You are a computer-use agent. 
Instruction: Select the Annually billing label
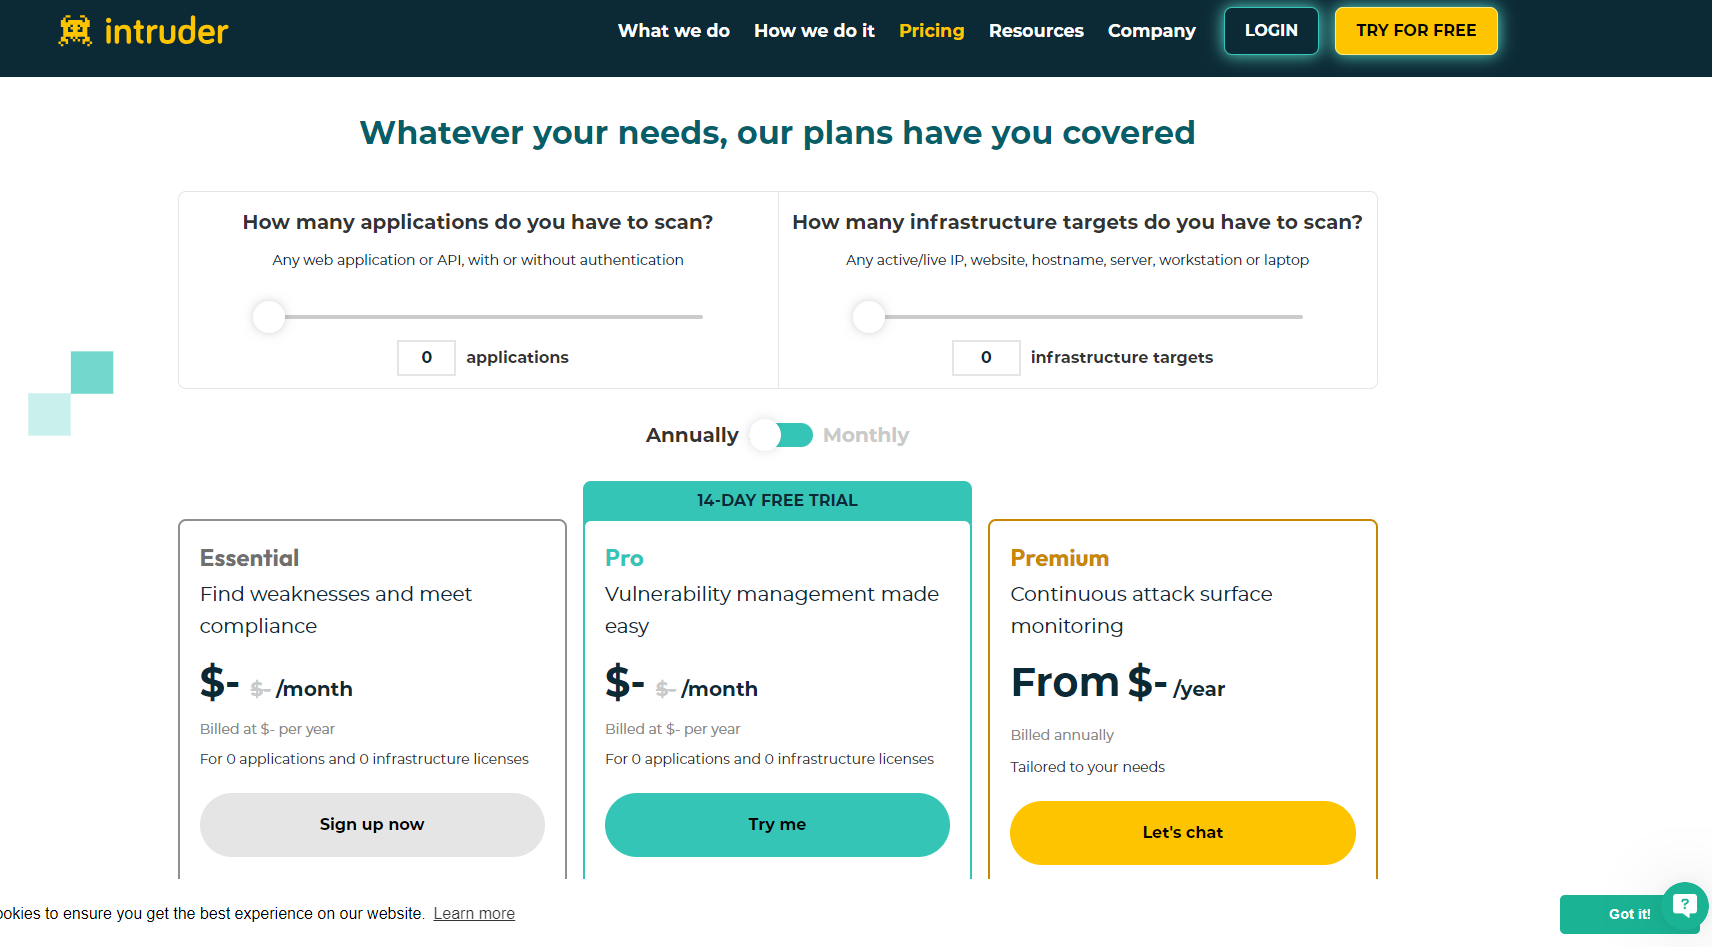[692, 435]
